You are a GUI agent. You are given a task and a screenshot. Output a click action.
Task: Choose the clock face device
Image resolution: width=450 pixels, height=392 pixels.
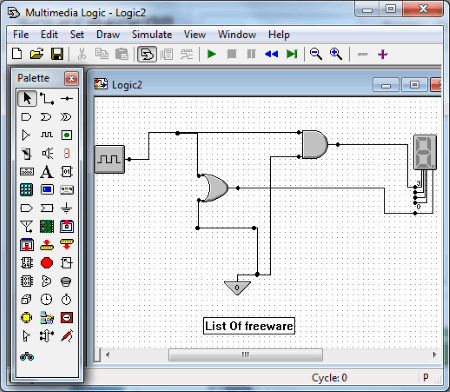(46, 299)
